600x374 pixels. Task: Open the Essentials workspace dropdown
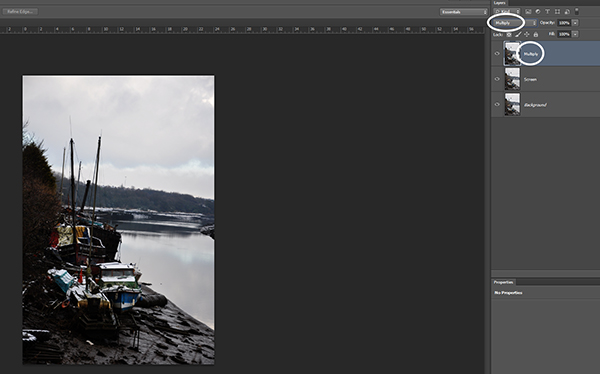[463, 12]
